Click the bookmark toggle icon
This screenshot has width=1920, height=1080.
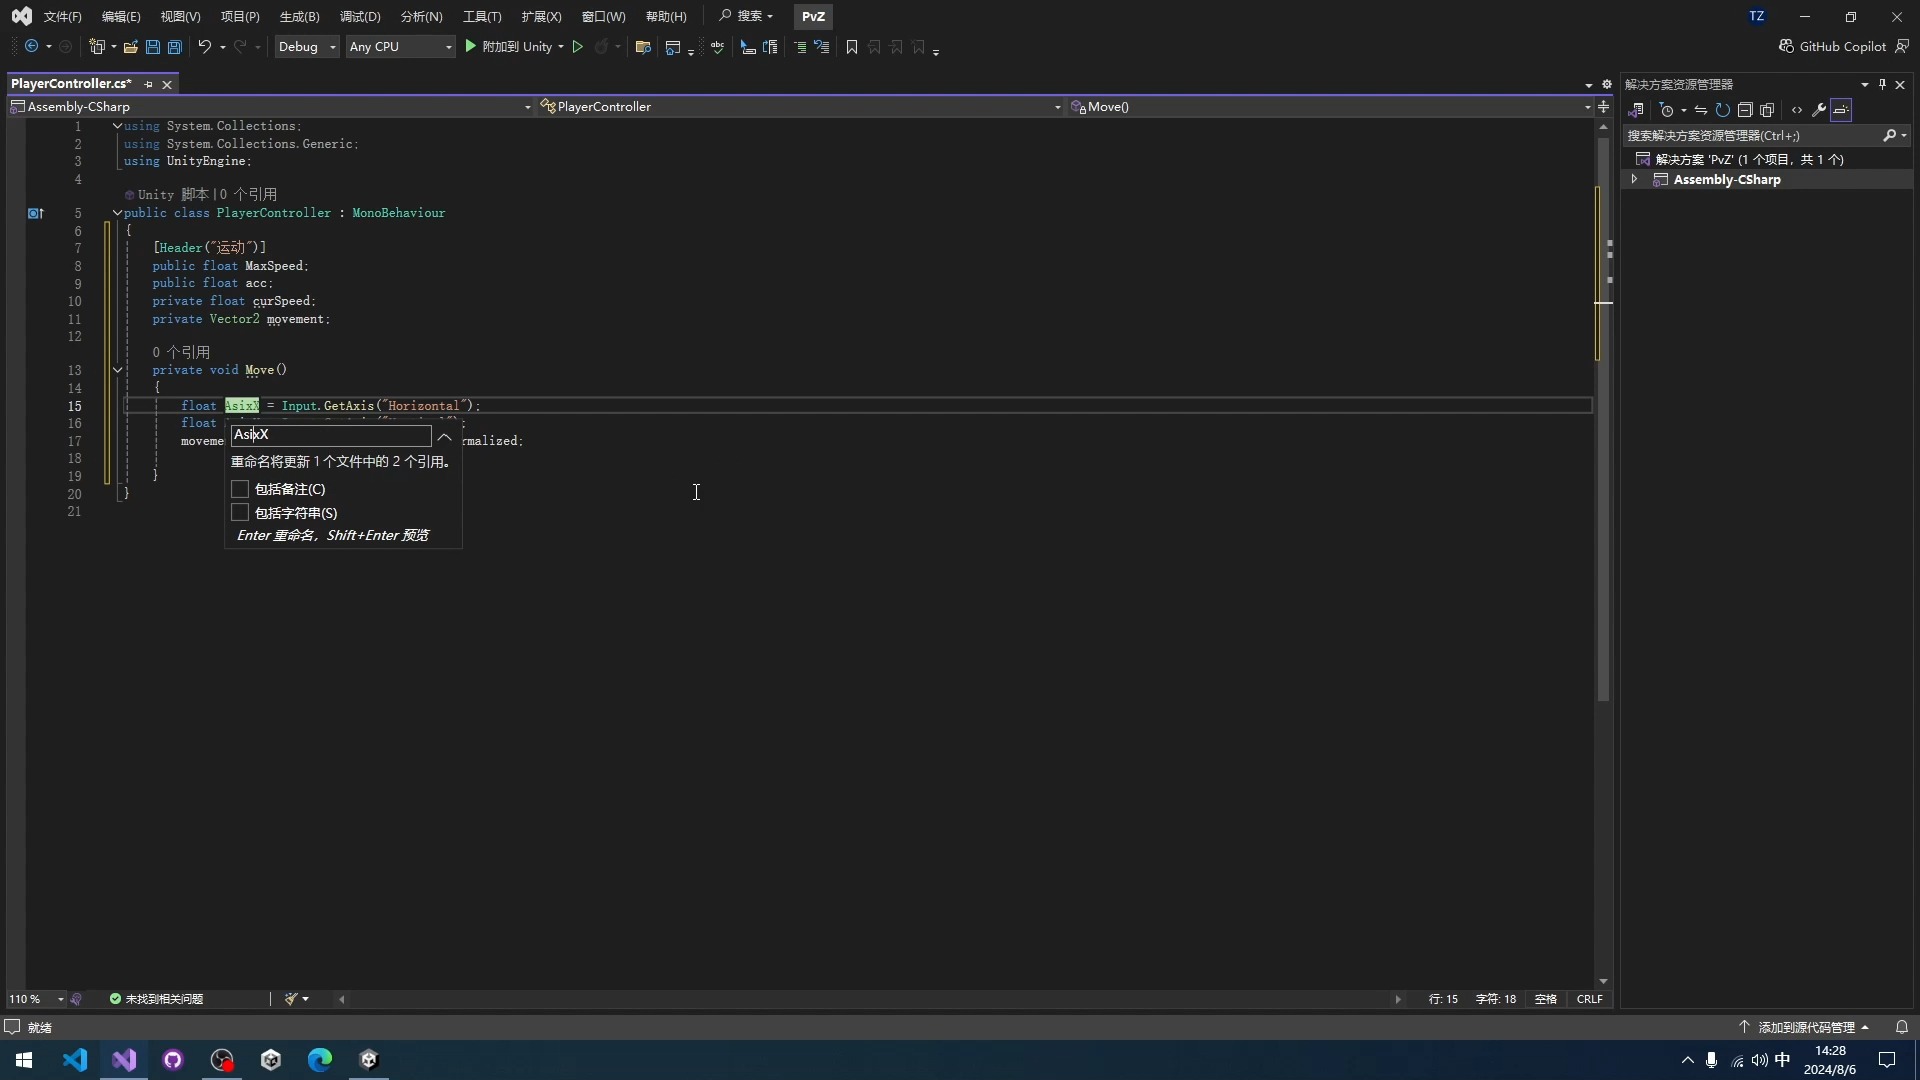click(852, 47)
